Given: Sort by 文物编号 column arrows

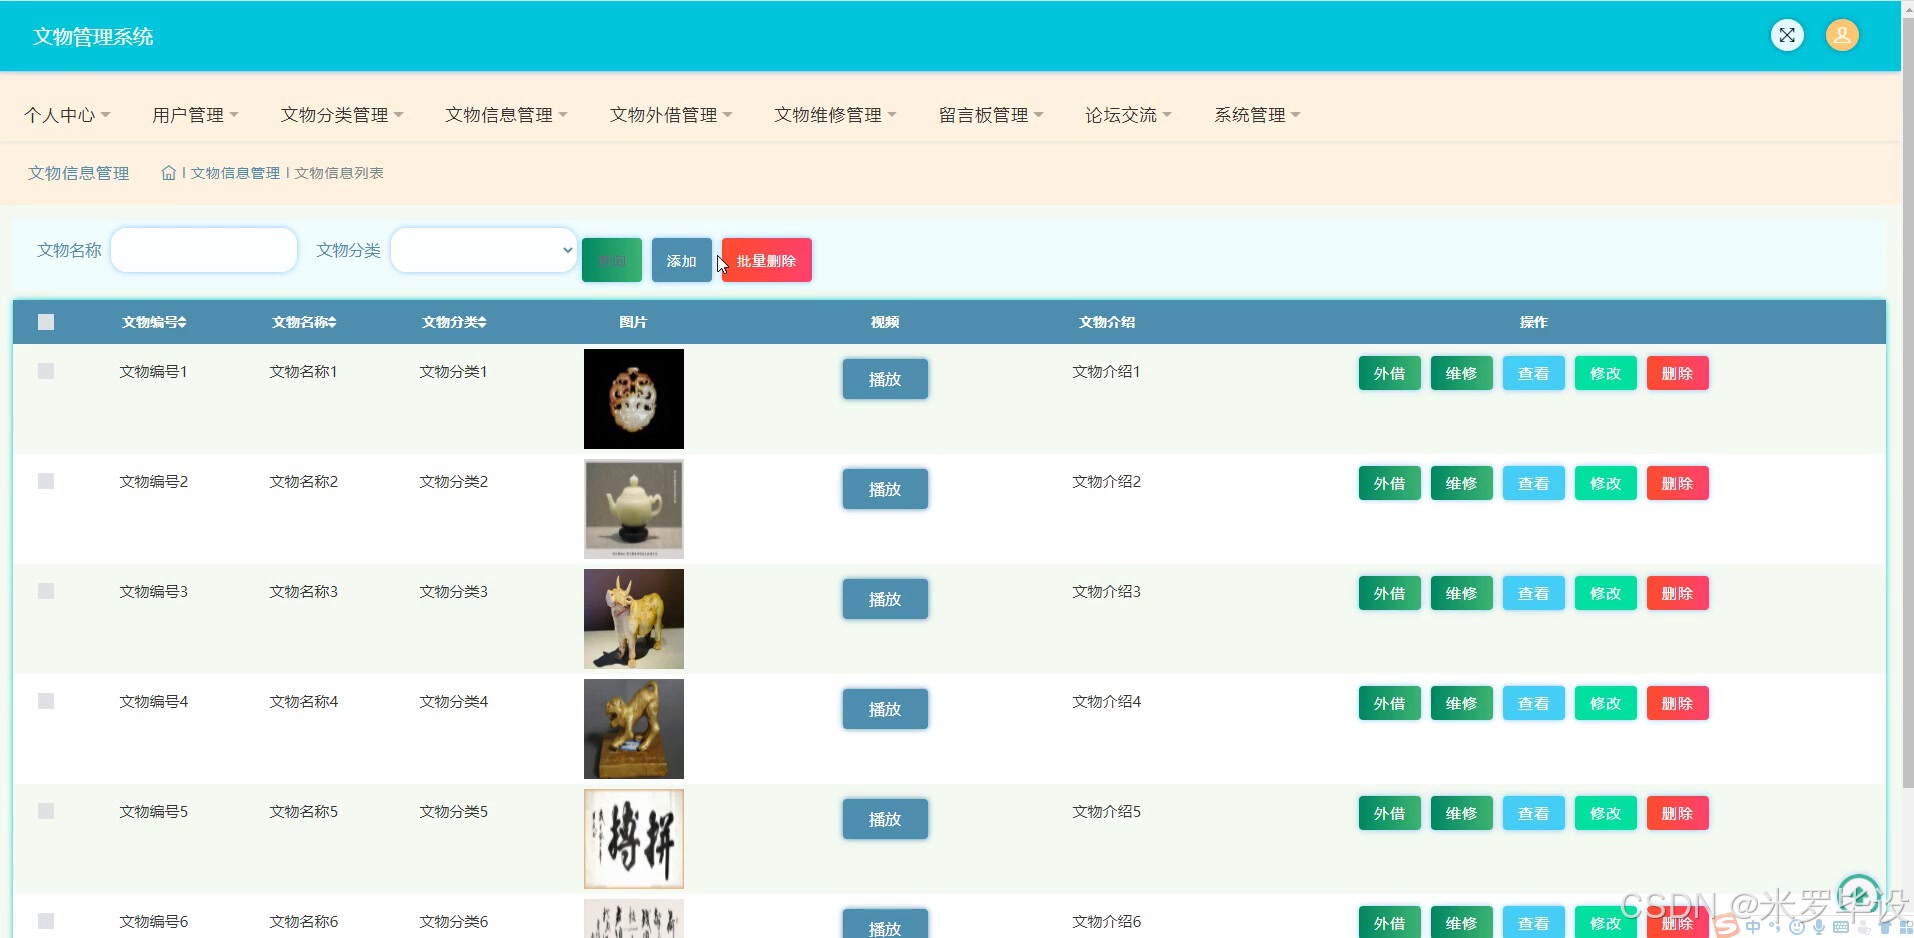Looking at the screenshot, I should point(181,322).
